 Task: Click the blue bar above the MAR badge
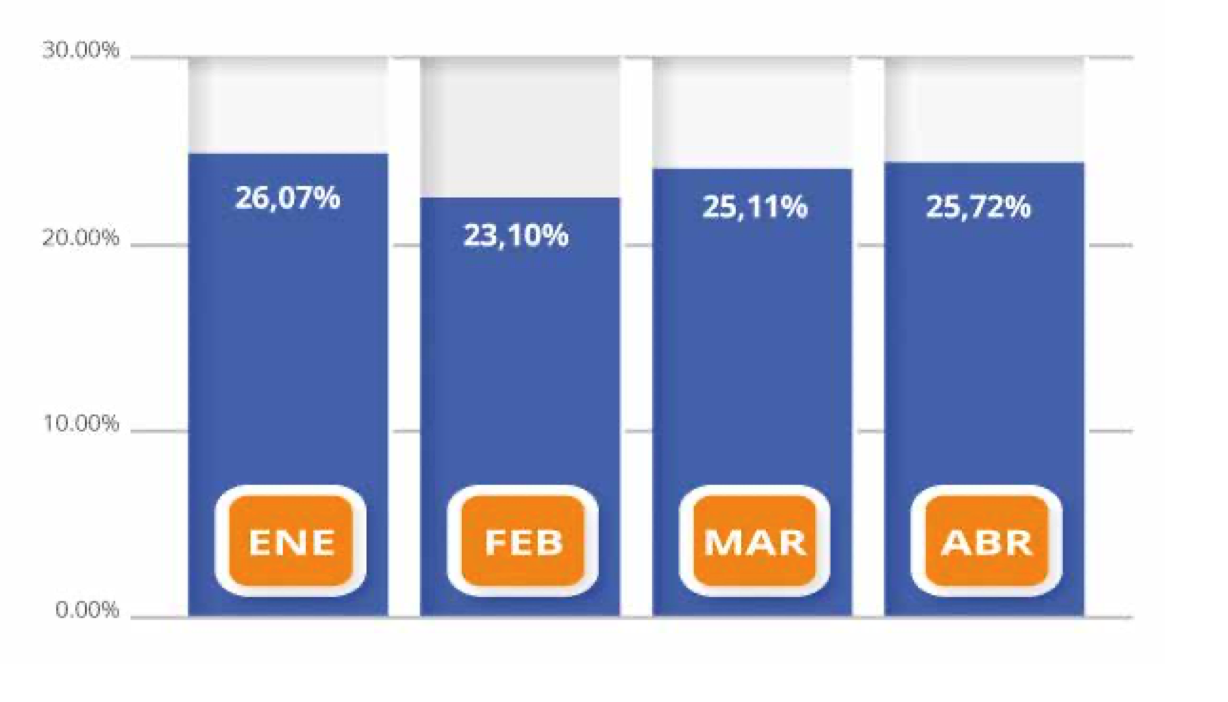pyautogui.click(x=752, y=350)
